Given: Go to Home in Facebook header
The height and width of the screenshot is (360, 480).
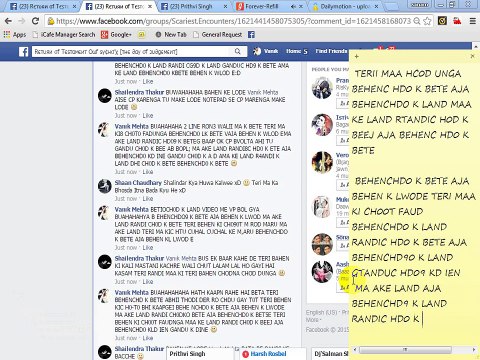Looking at the screenshot, I should point(294,51).
